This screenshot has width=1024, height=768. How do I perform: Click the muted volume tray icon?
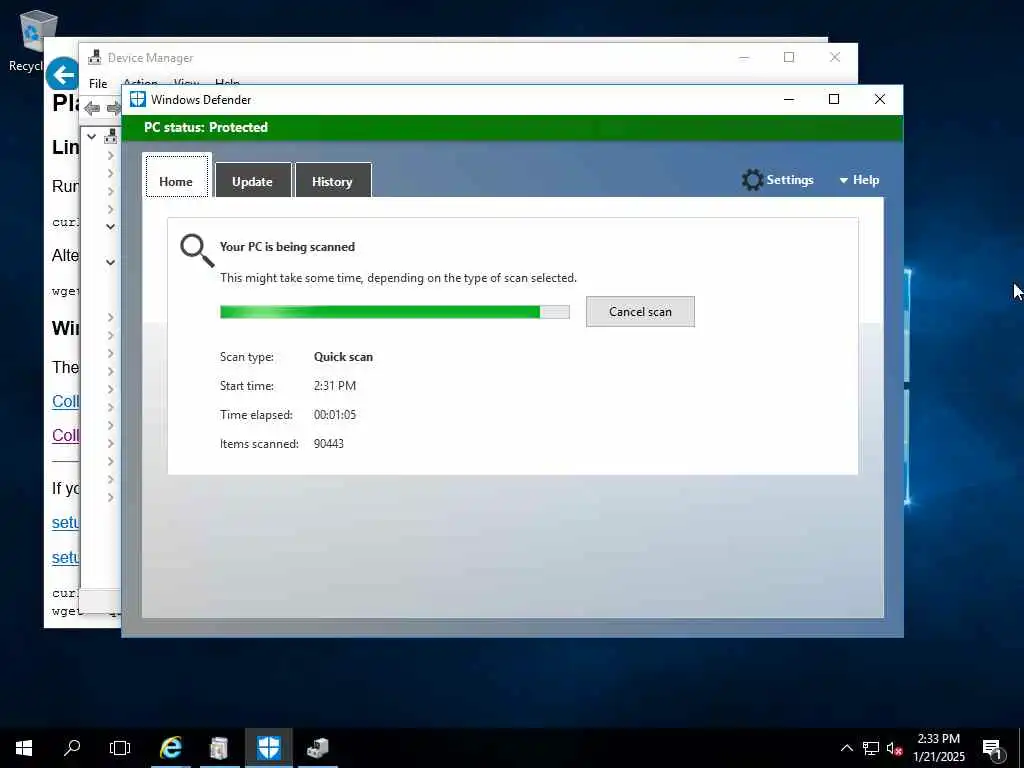894,748
